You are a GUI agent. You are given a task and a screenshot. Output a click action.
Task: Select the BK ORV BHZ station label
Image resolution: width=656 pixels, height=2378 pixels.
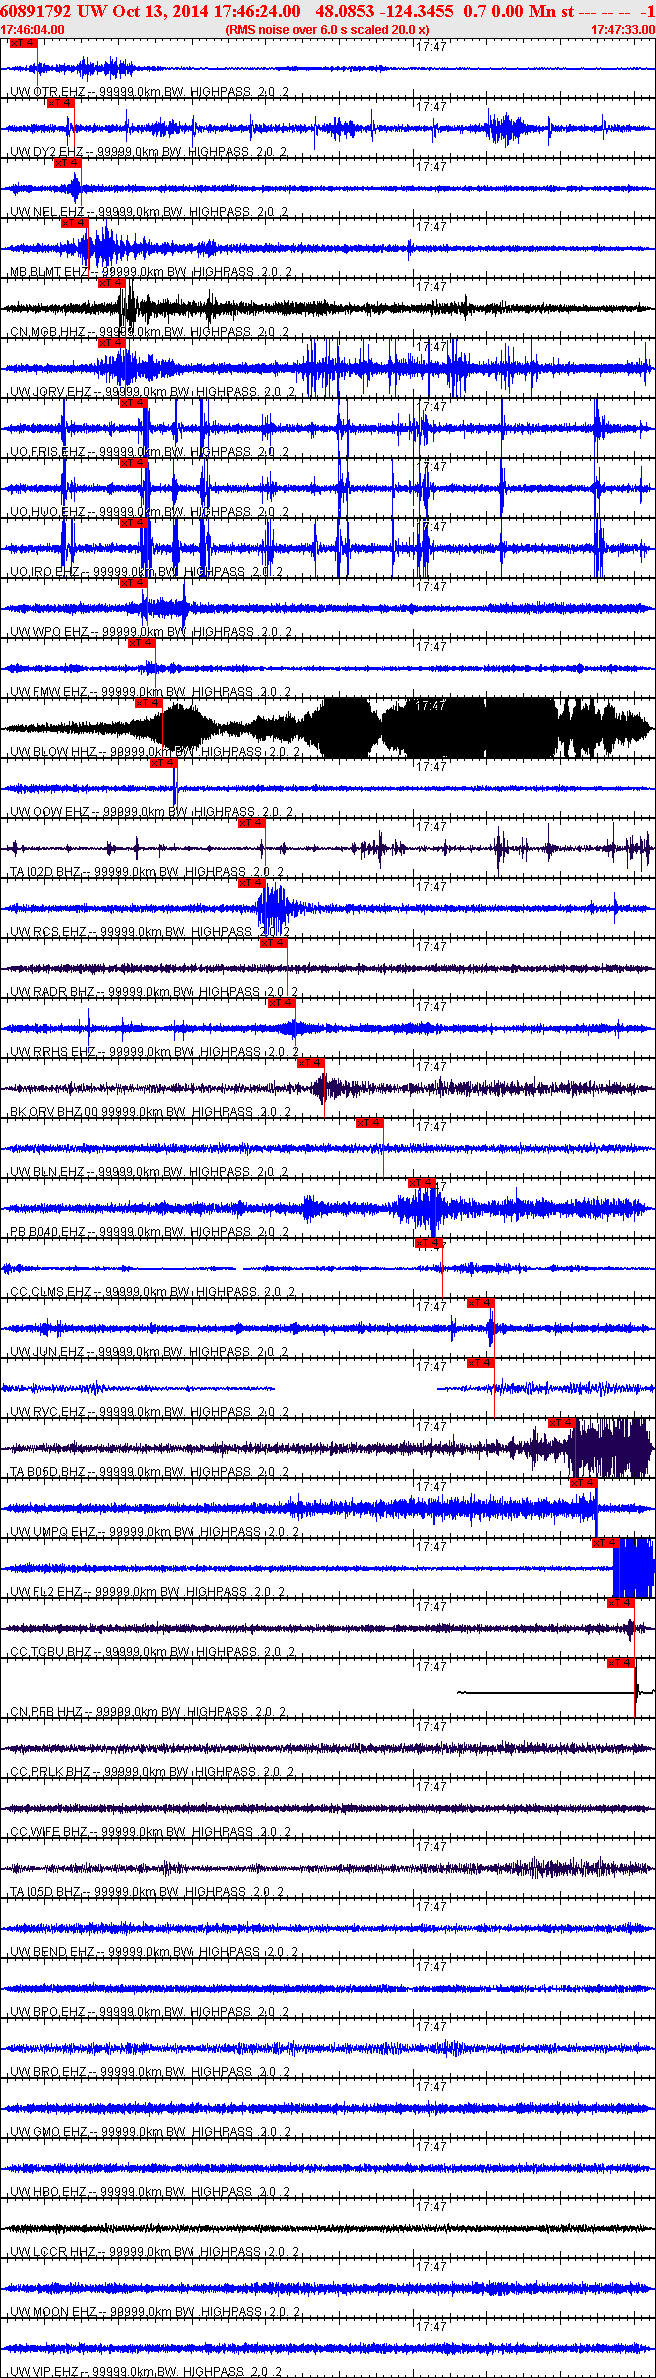tap(46, 1112)
